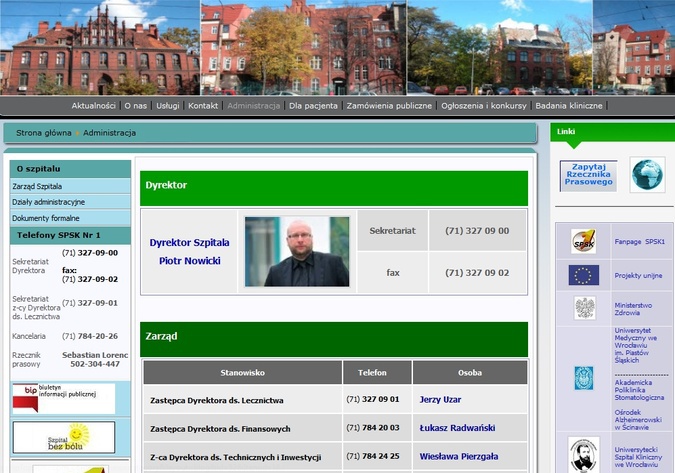The width and height of the screenshot is (675, 473).
Task: Click Zapytaj Rzecznika Prasowego button
Action: pos(588,175)
